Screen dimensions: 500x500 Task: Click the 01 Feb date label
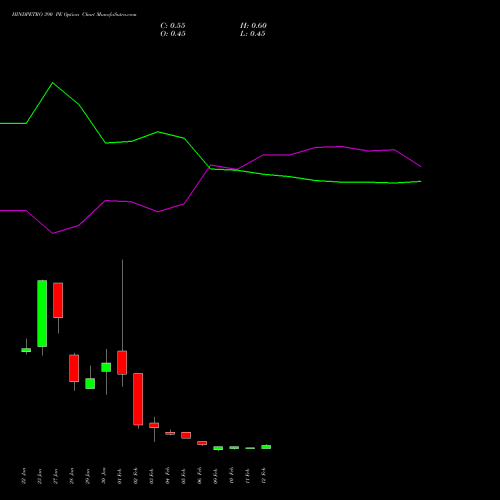pyautogui.click(x=119, y=476)
